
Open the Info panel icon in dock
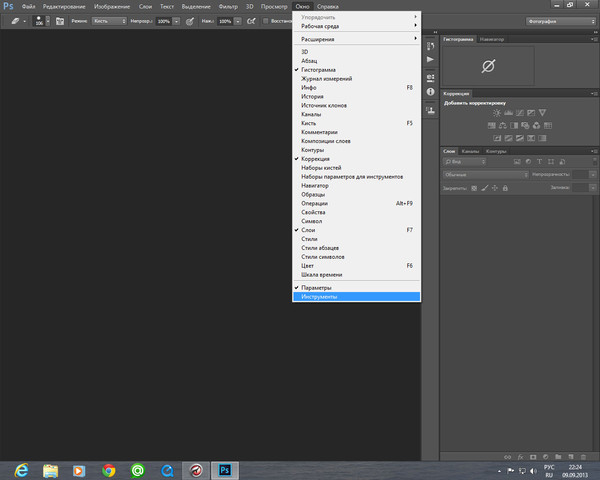coord(430,92)
